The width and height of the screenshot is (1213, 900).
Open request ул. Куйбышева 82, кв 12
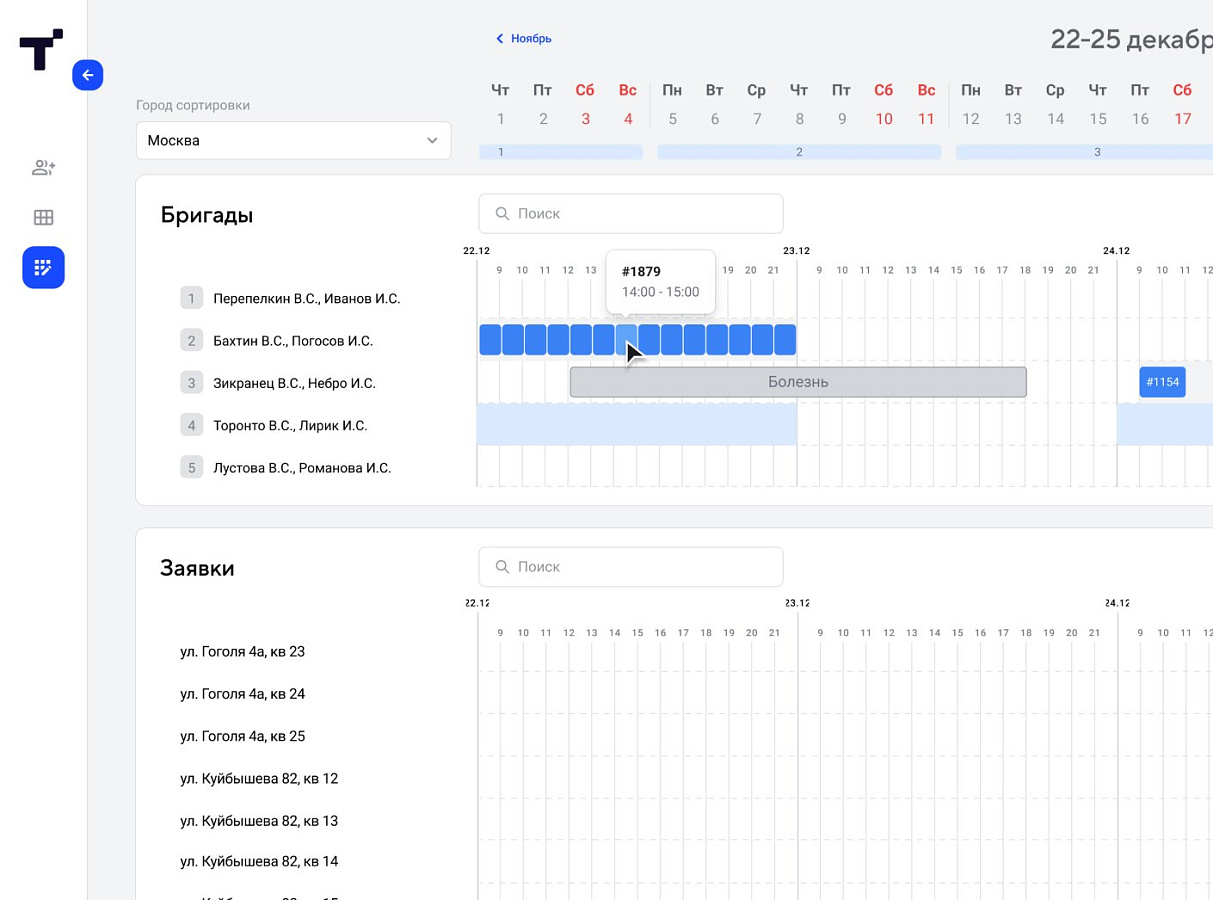259,779
